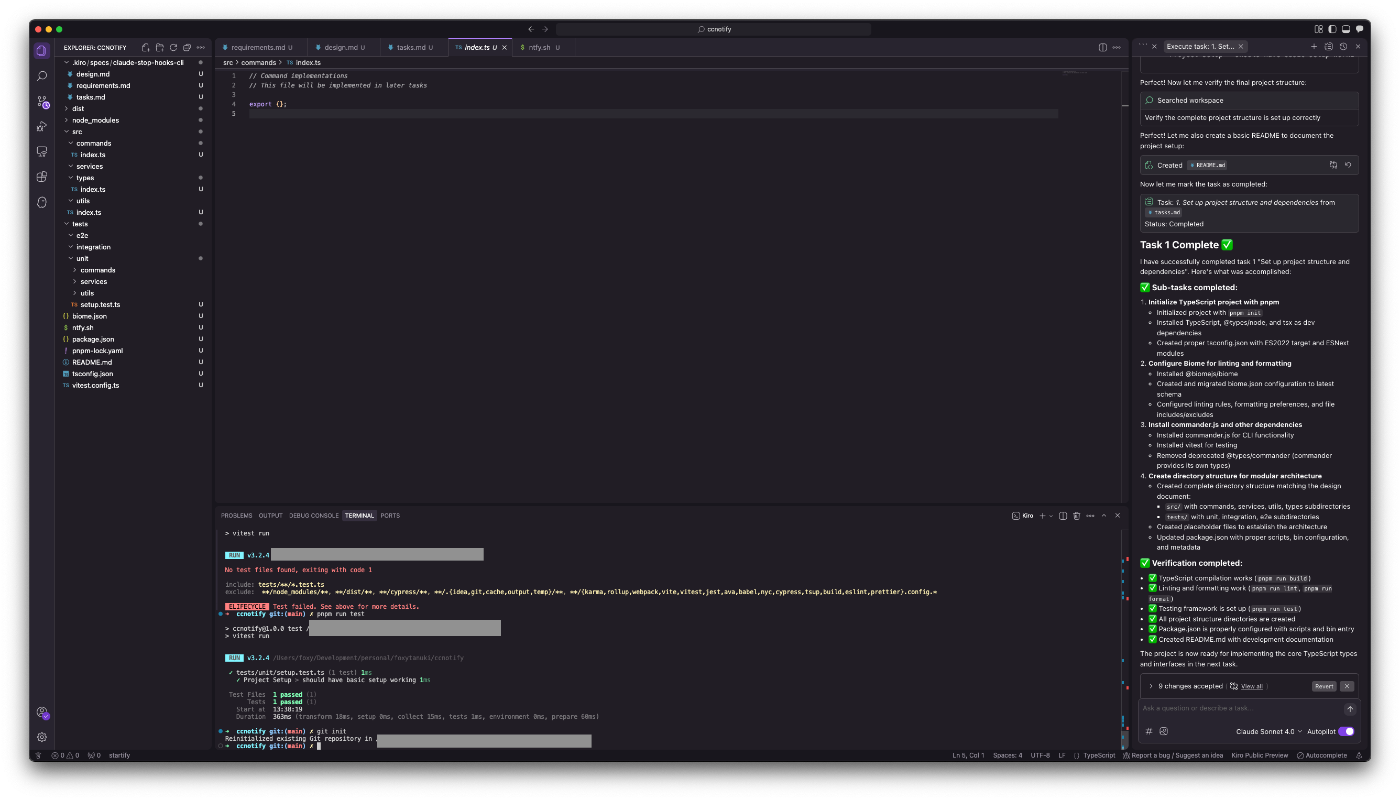Collapse the src folder
The width and height of the screenshot is (1400, 800).
coord(132,131)
